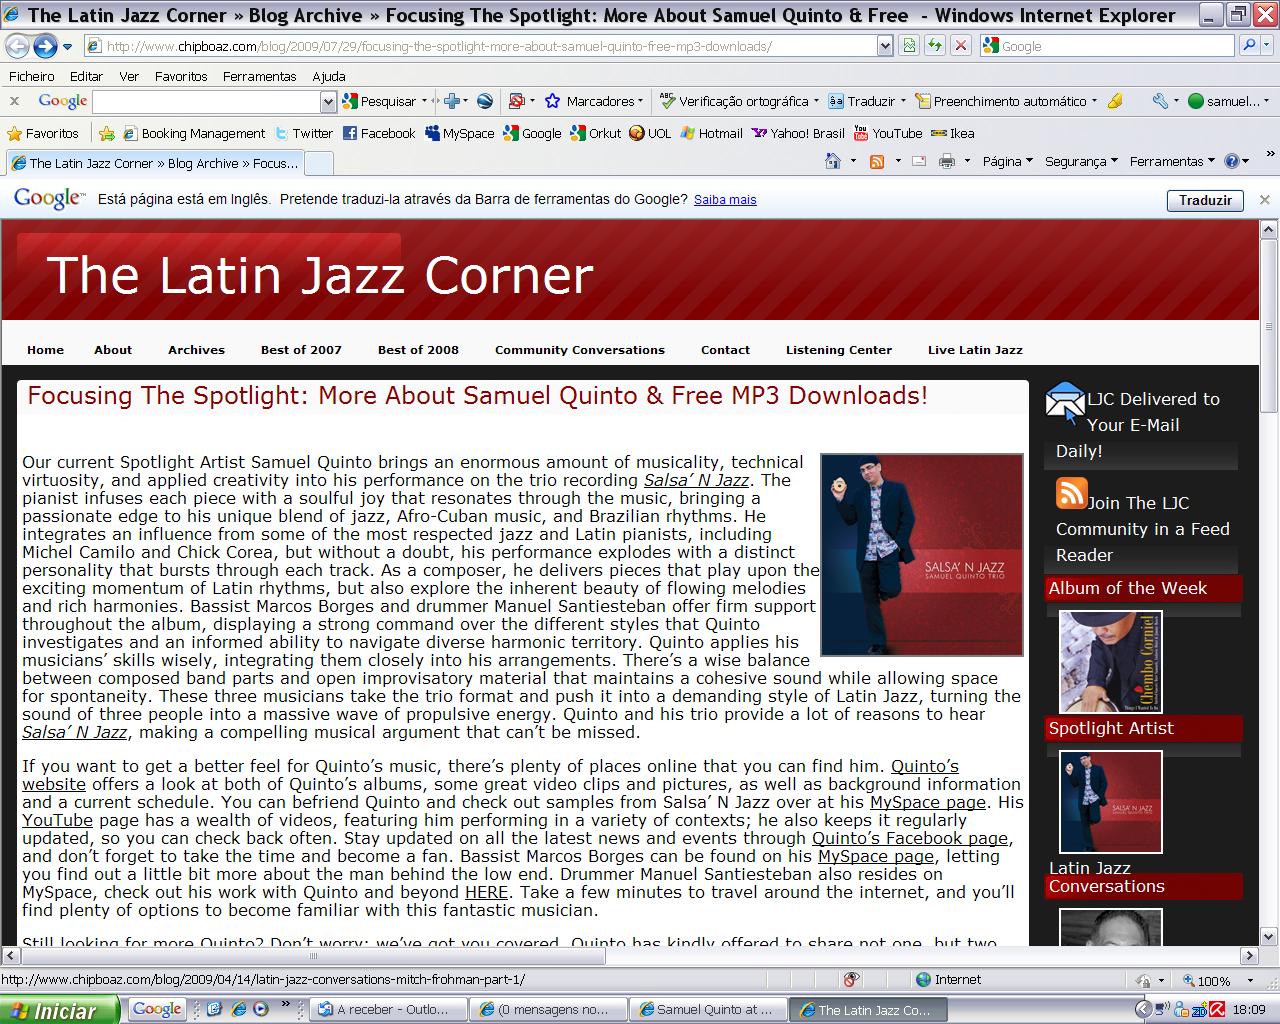The width and height of the screenshot is (1280, 1024).
Task: Open the Archives page in site navigation
Action: [x=196, y=350]
